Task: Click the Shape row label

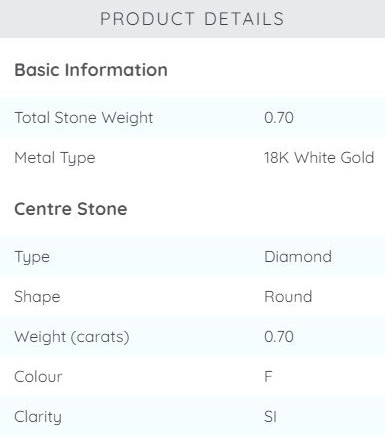Action: [37, 297]
